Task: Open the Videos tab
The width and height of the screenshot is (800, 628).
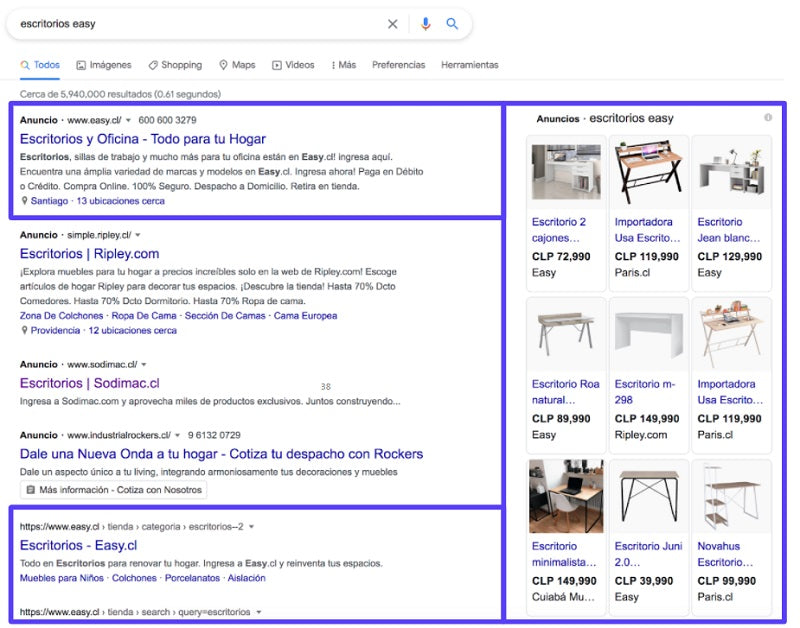Action: [293, 65]
